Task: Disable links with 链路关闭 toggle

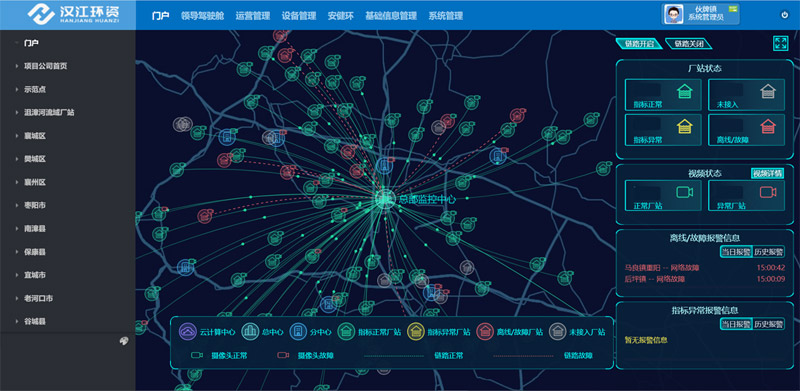Action: point(689,44)
